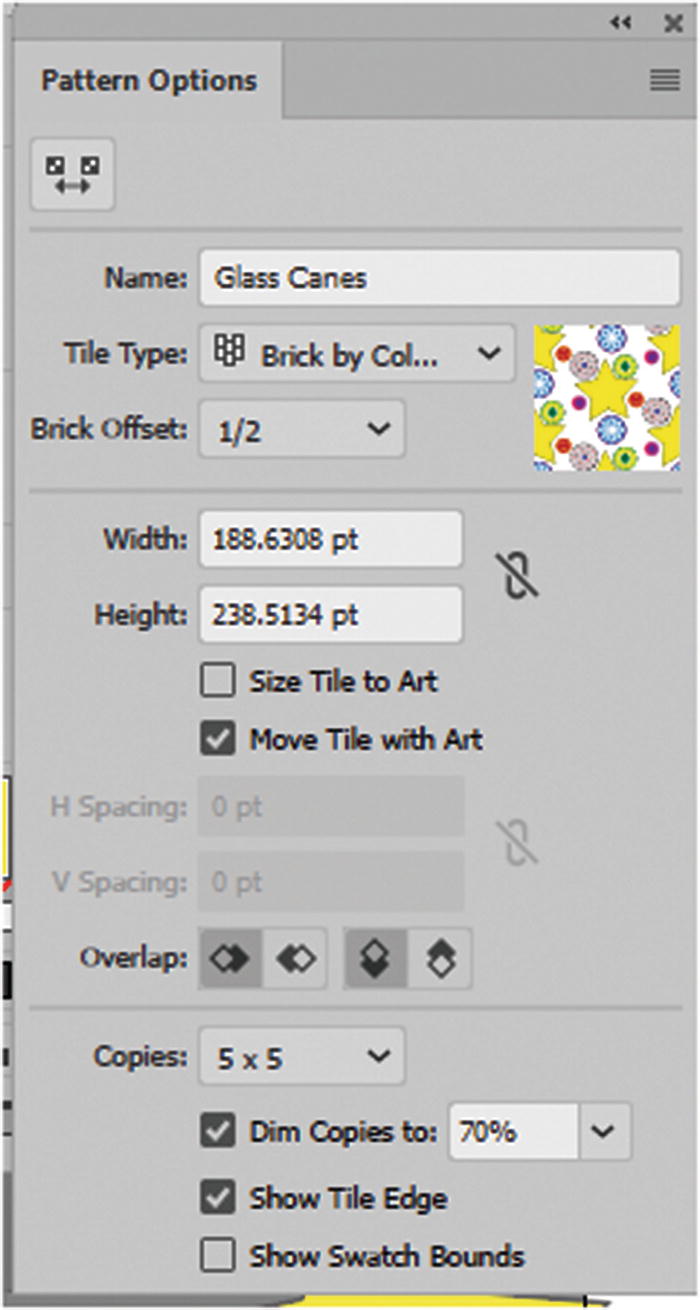Viewport: 700px width, 1310px height.
Task: Open the Copies 5 x 5 dropdown
Action: pyautogui.click(x=302, y=1056)
